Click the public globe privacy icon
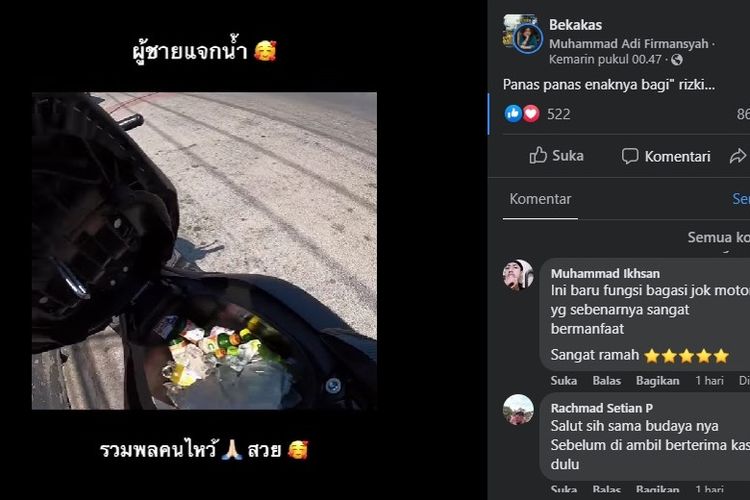750x500 pixels. (677, 60)
